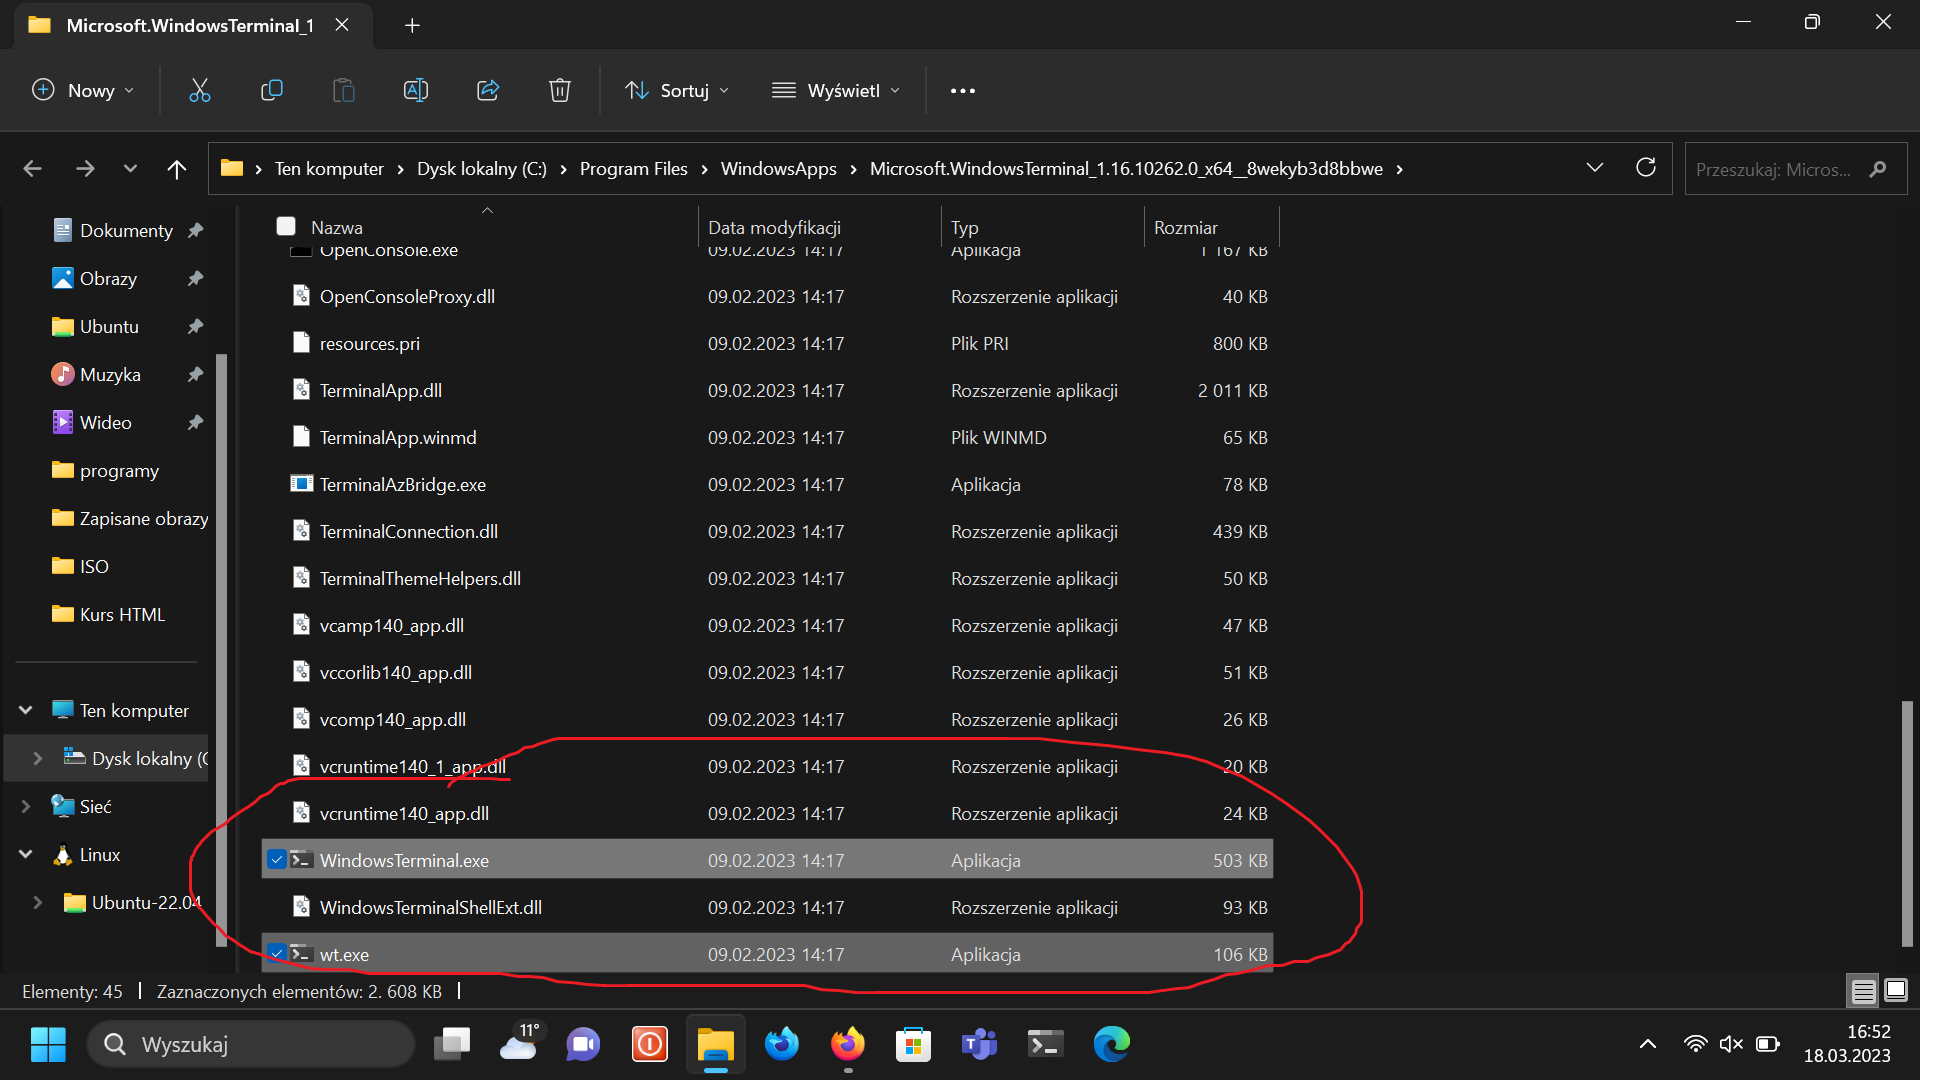
Task: Open Terminal from the taskbar
Action: (x=1045, y=1044)
